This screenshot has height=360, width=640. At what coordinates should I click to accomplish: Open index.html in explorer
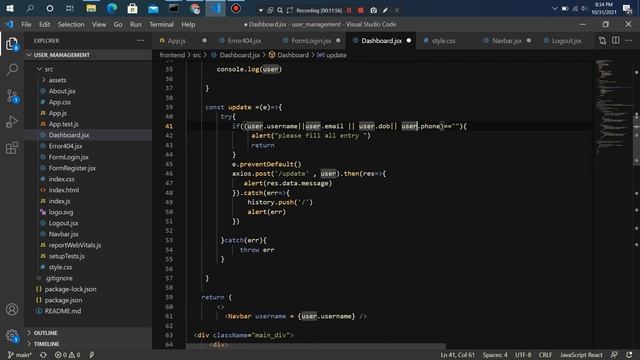click(x=64, y=190)
